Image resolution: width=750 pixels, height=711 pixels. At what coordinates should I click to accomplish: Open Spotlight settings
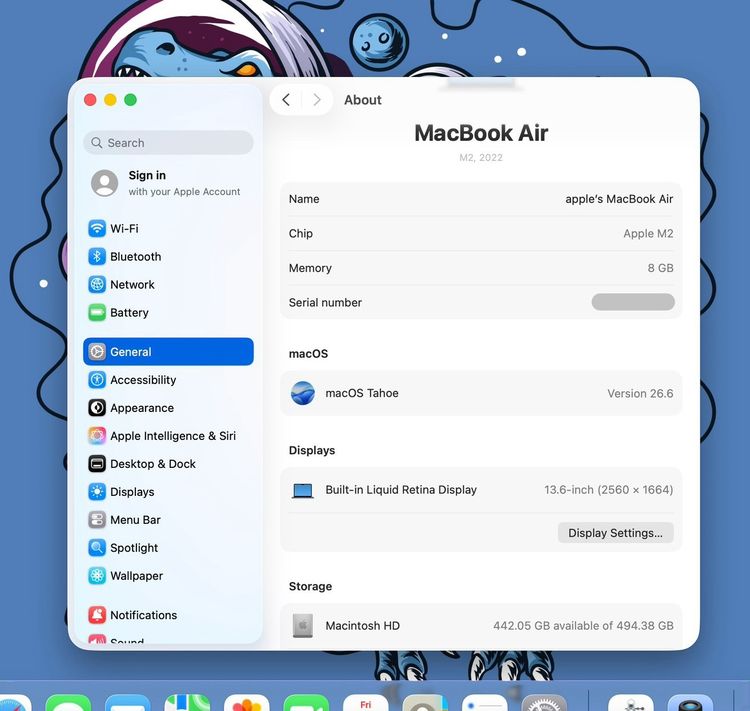(x=168, y=548)
